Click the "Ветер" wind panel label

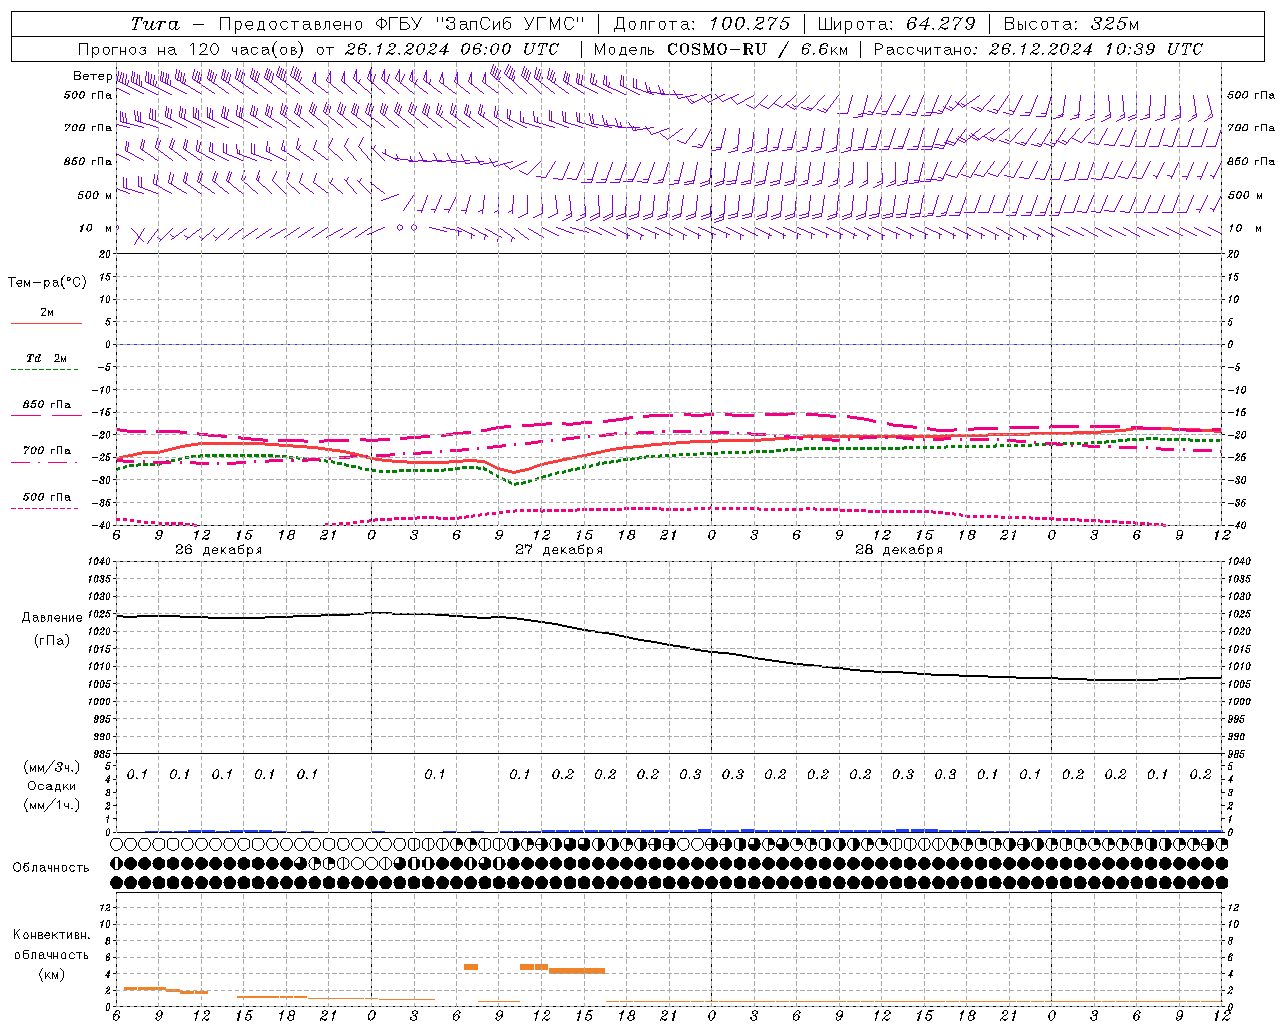92,76
